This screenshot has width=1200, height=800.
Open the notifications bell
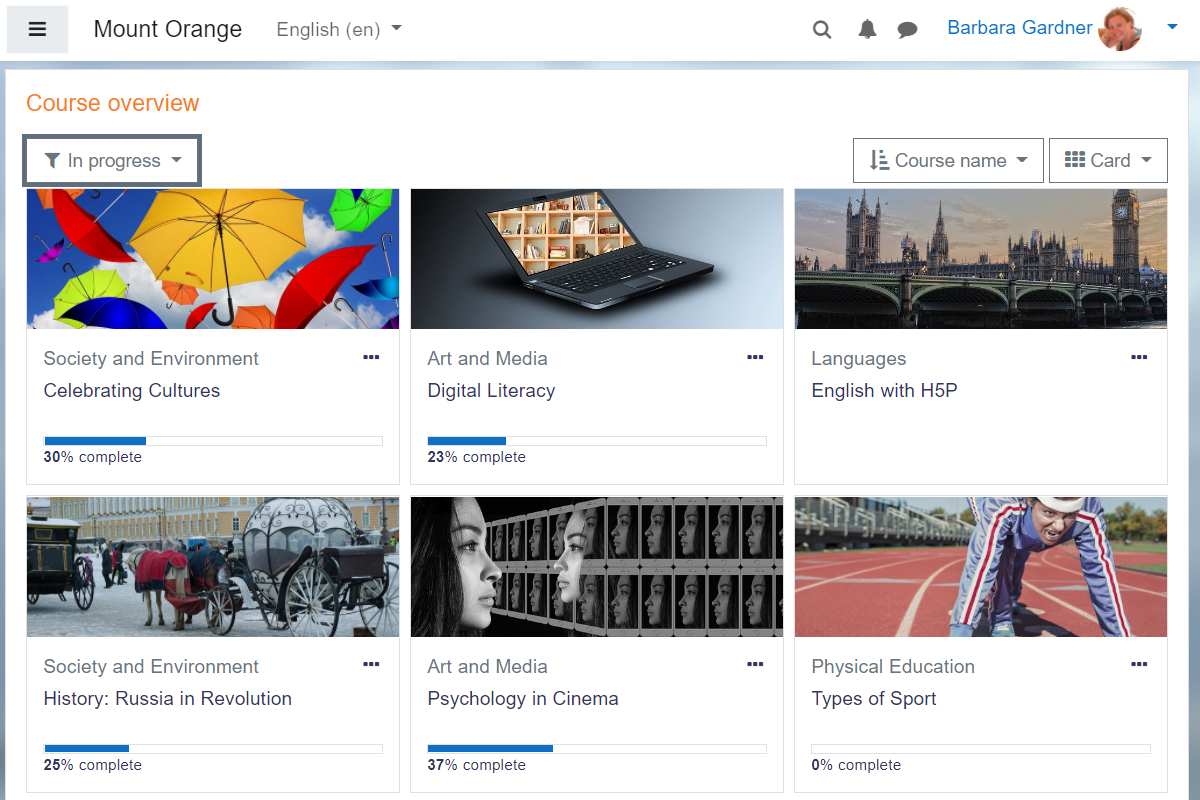pos(867,30)
